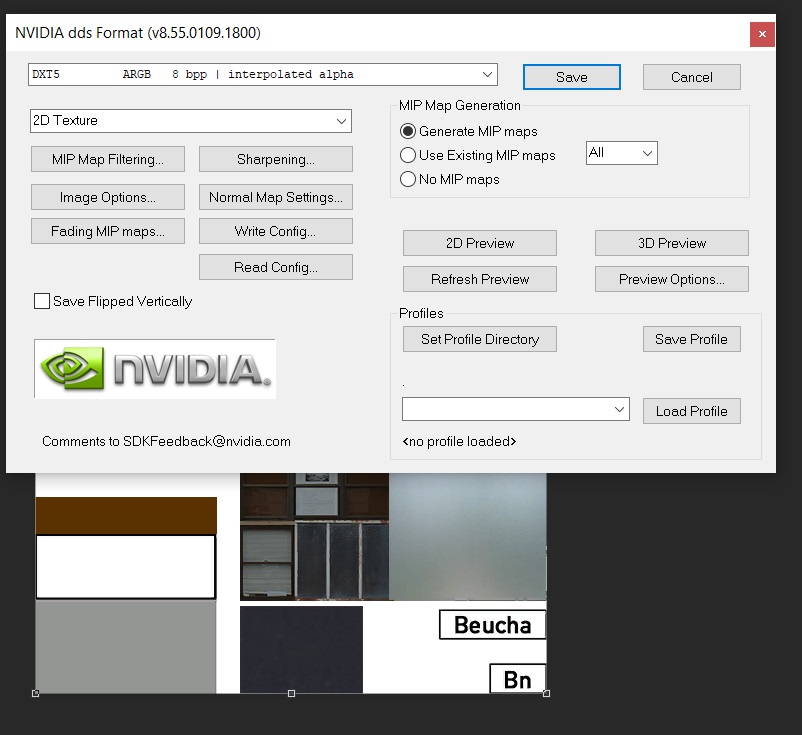Open the MIP level count dropdown showing All
This screenshot has width=802, height=735.
tap(621, 153)
